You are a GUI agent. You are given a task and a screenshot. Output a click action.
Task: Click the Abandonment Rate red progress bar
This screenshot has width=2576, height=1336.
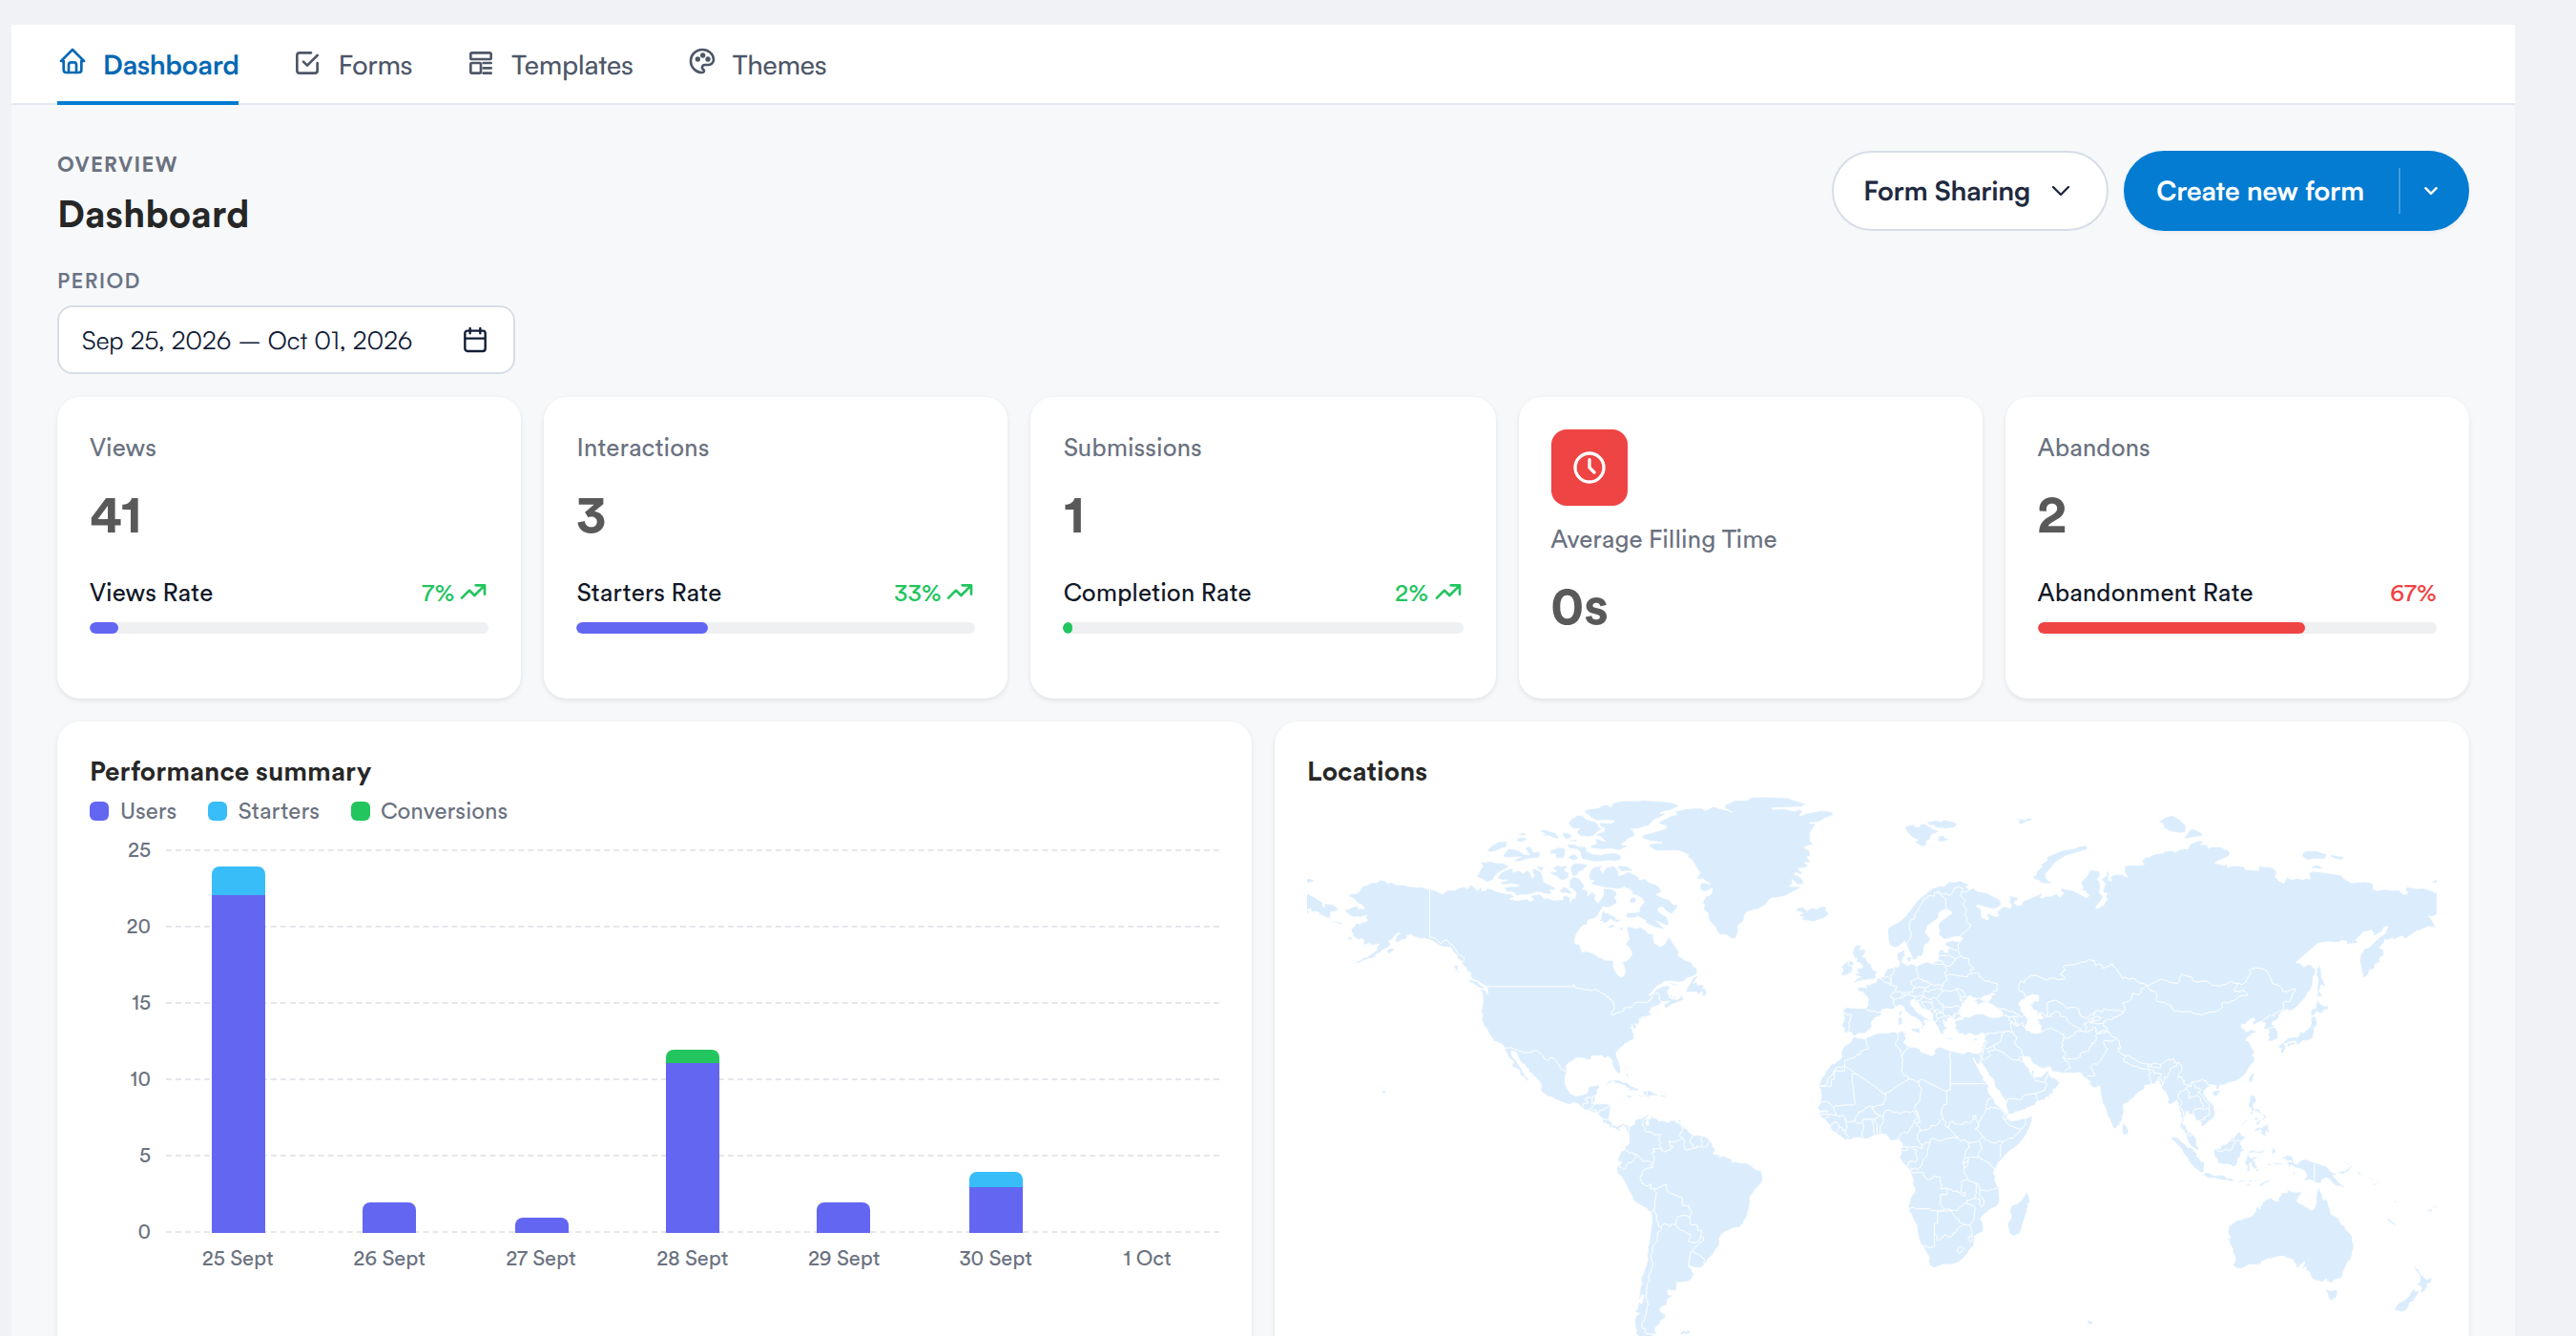coord(2236,628)
